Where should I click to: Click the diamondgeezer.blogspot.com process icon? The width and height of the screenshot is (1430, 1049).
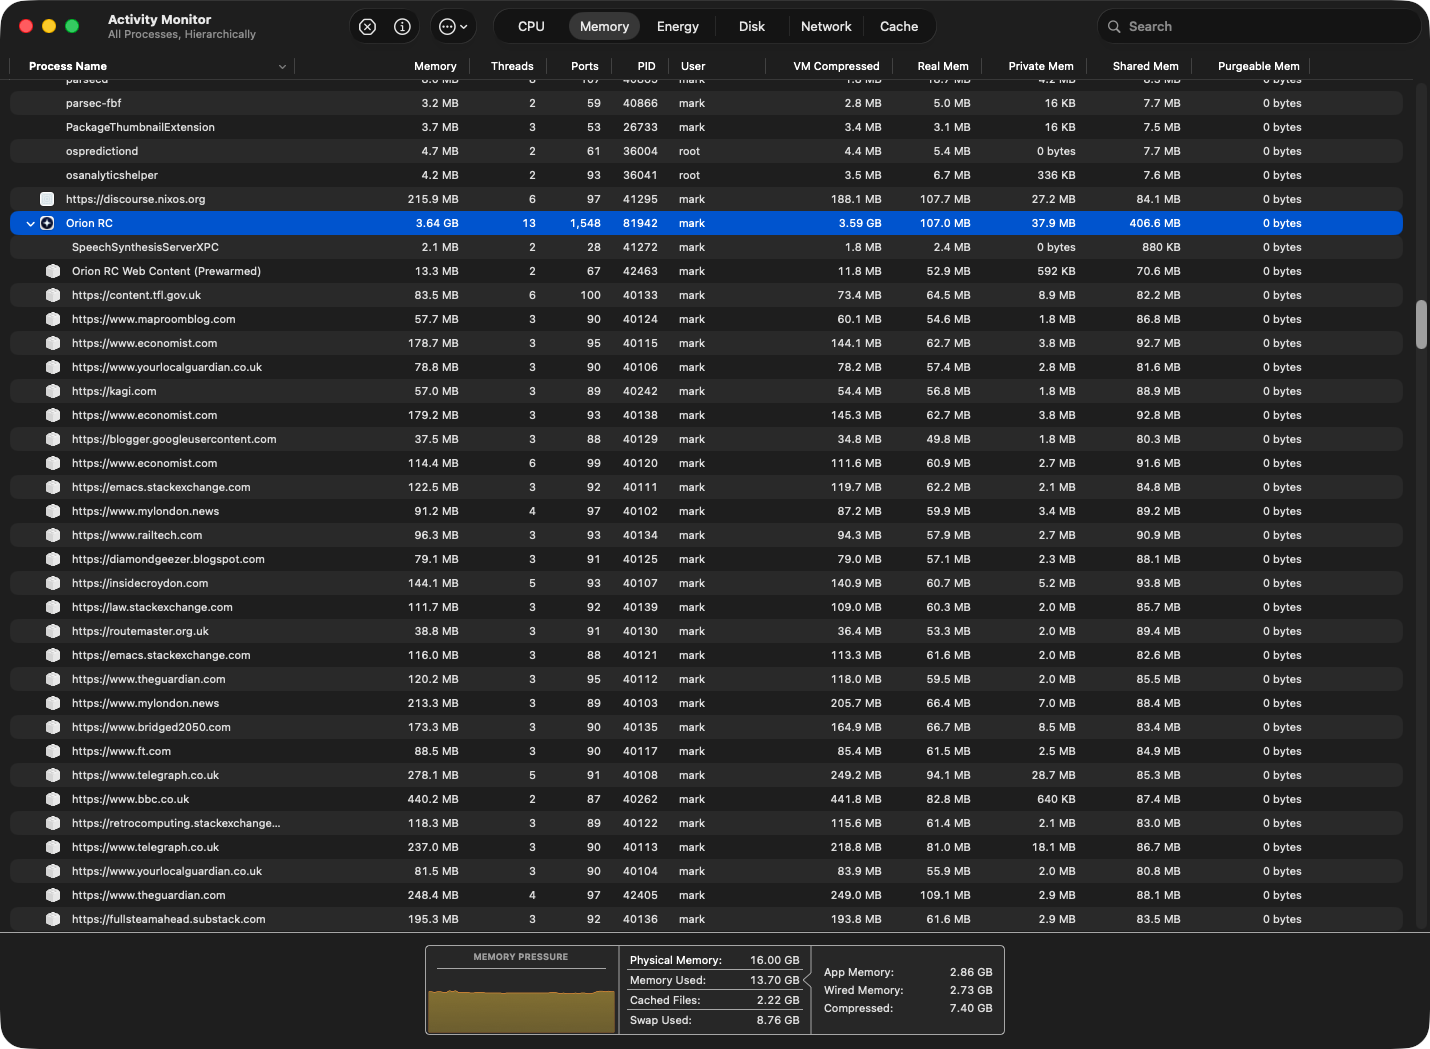pyautogui.click(x=53, y=559)
